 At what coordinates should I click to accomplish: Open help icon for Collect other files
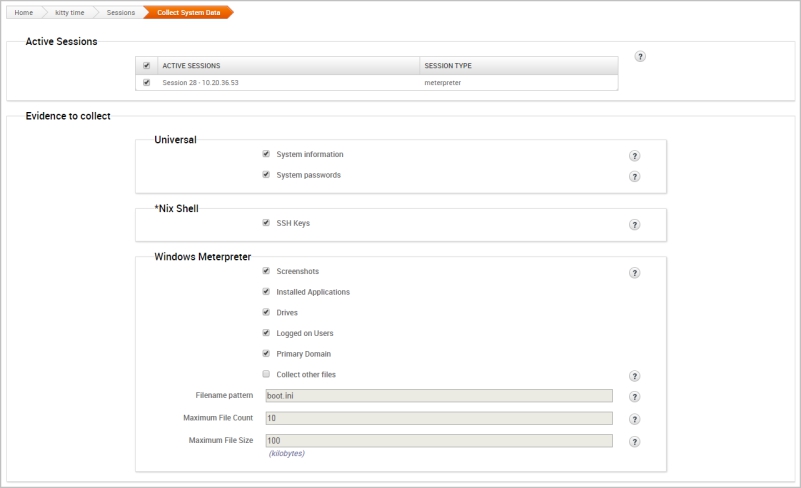[x=634, y=376]
